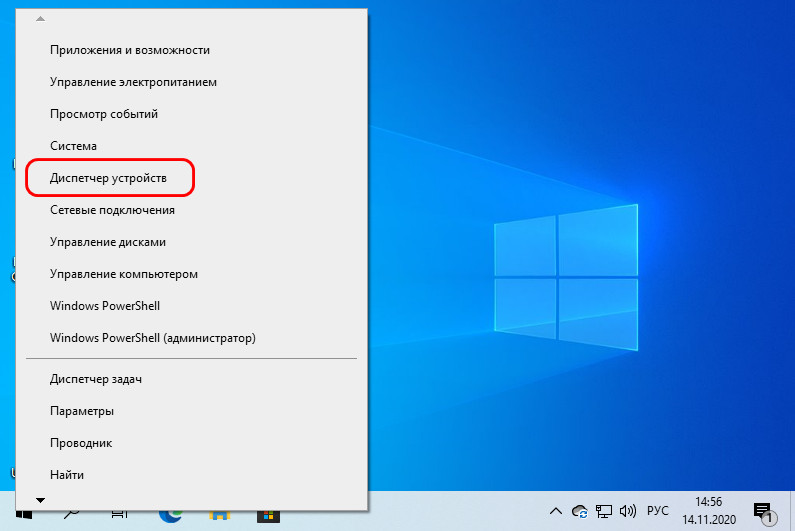
Task: Open the clock showing 14:56 14.11.2020
Action: tap(708, 511)
